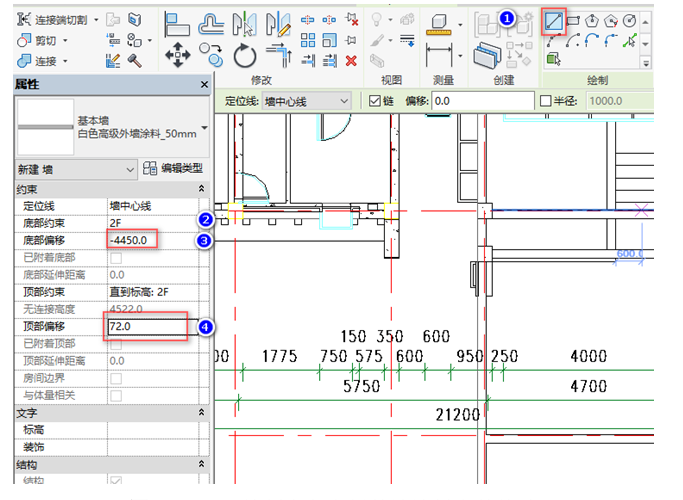The width and height of the screenshot is (683, 500).
Task: Click the Move tool icon
Action: 177,54
